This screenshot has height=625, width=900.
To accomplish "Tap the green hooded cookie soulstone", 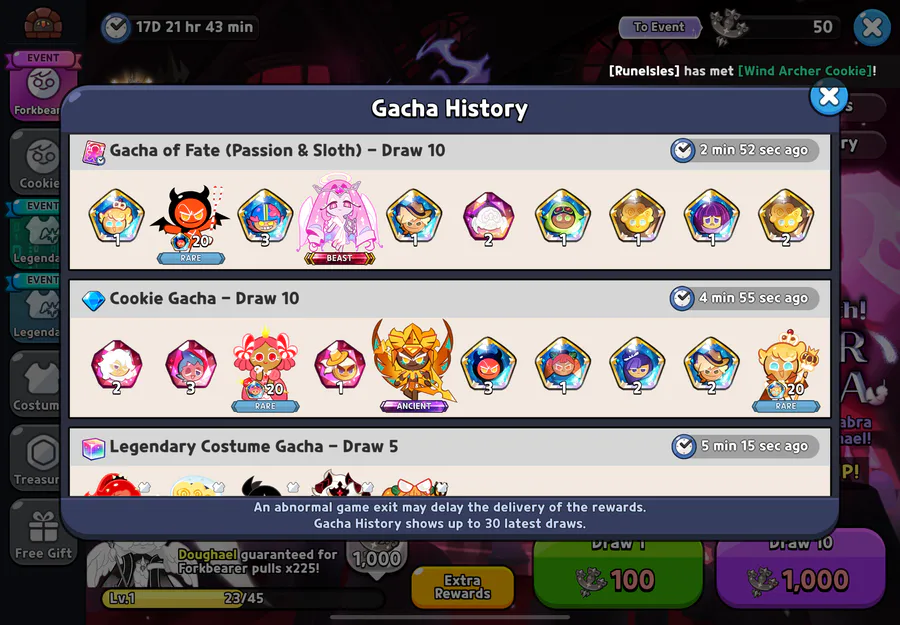I will tap(562, 218).
